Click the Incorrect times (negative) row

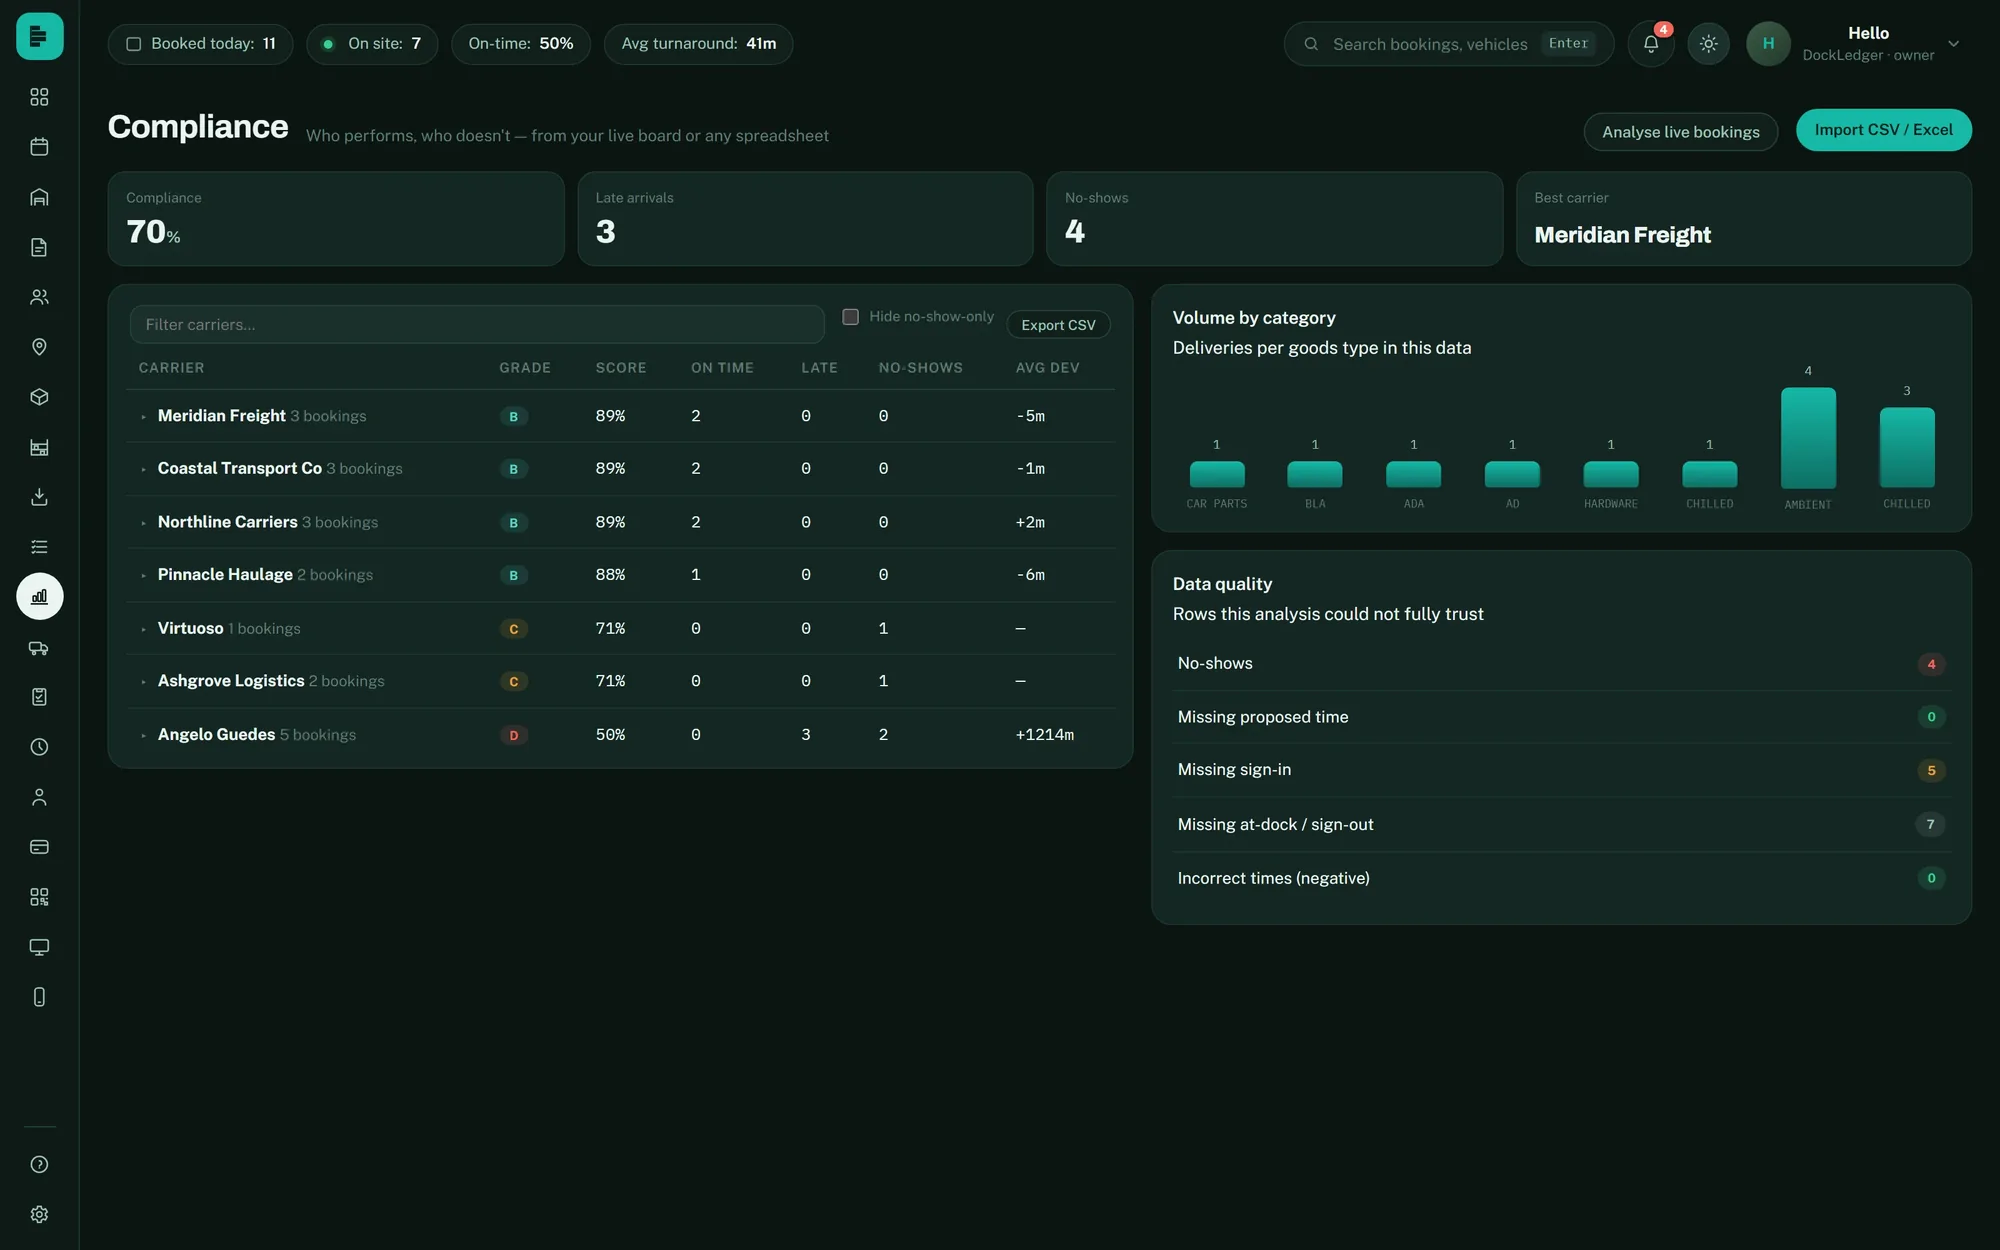click(1561, 879)
